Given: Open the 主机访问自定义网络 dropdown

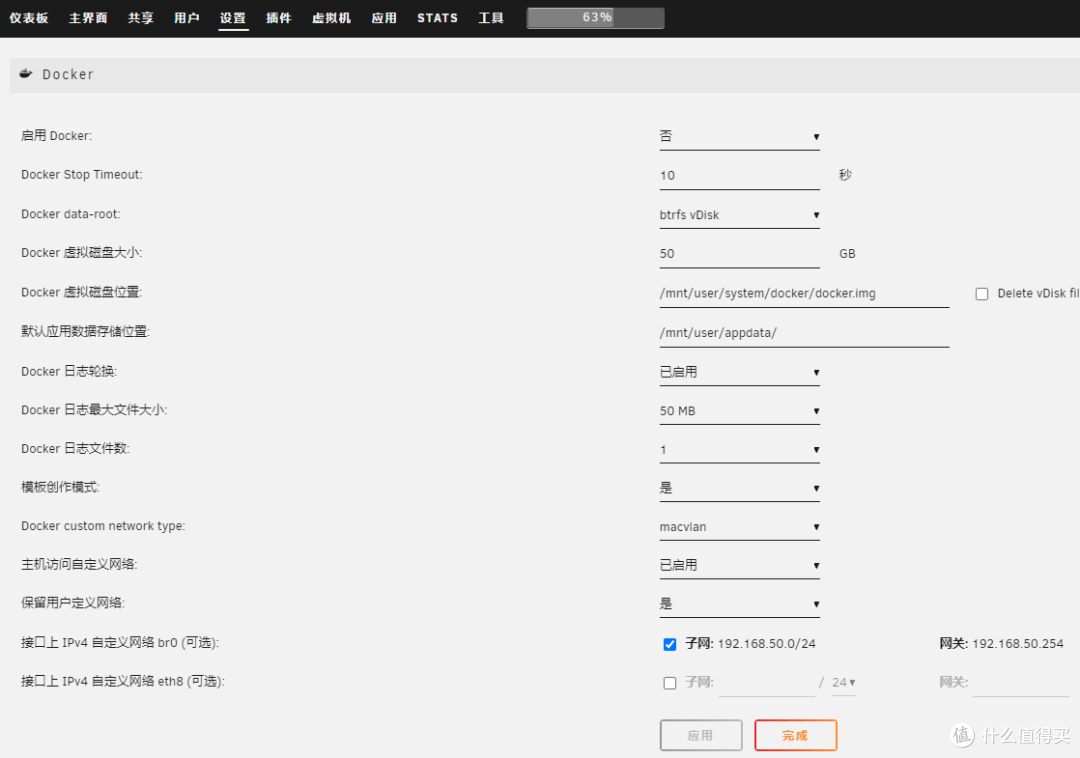Looking at the screenshot, I should [739, 565].
